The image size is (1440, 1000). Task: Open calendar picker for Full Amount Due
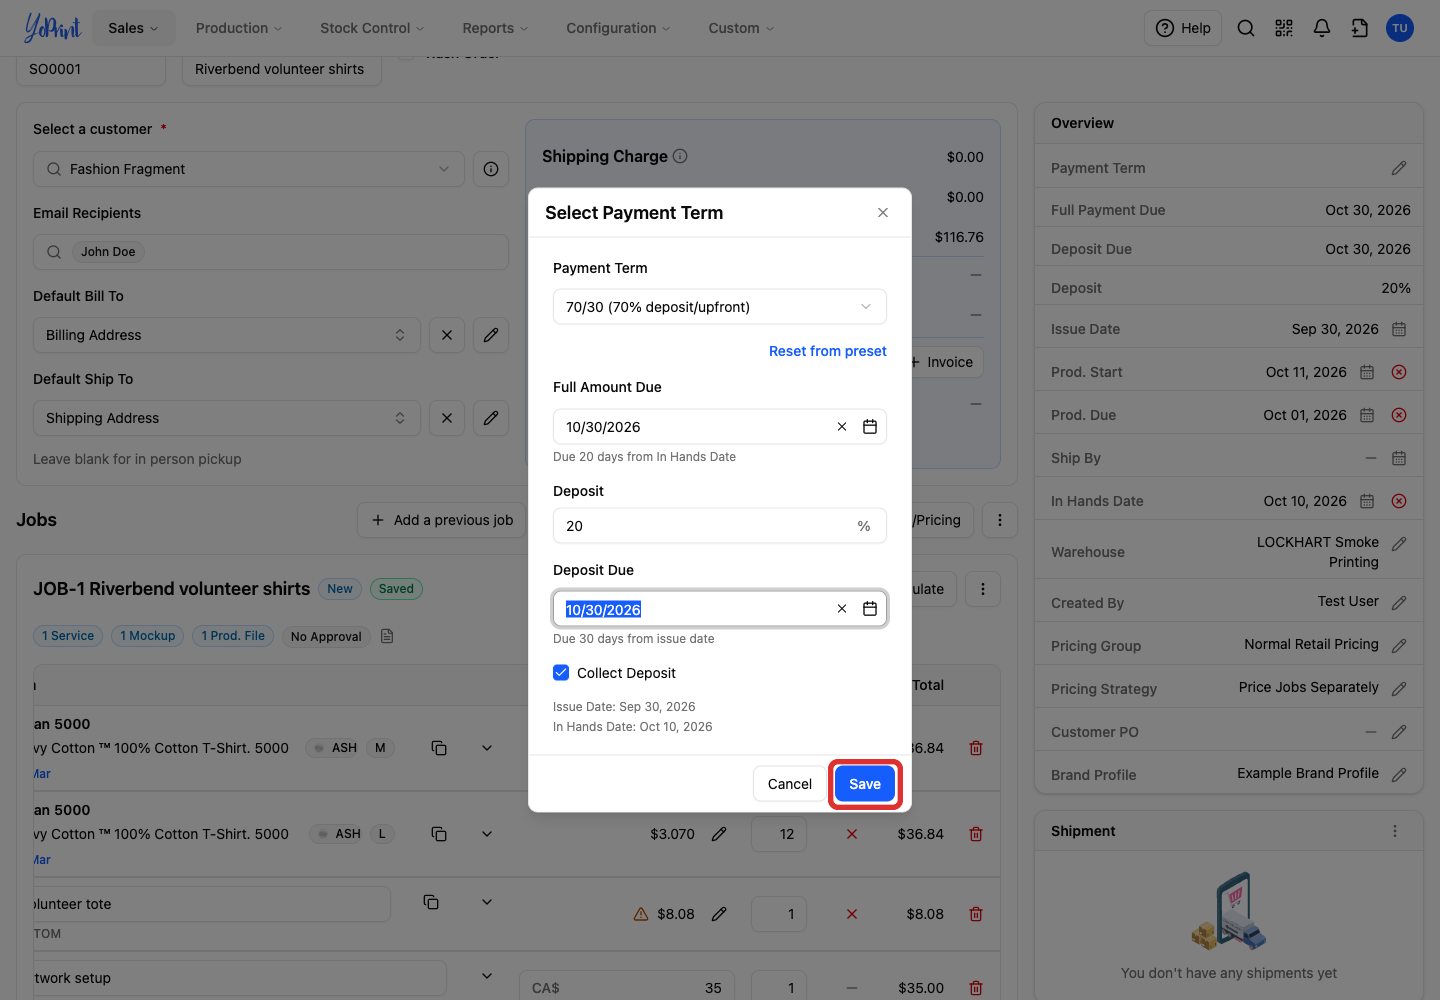coord(870,427)
